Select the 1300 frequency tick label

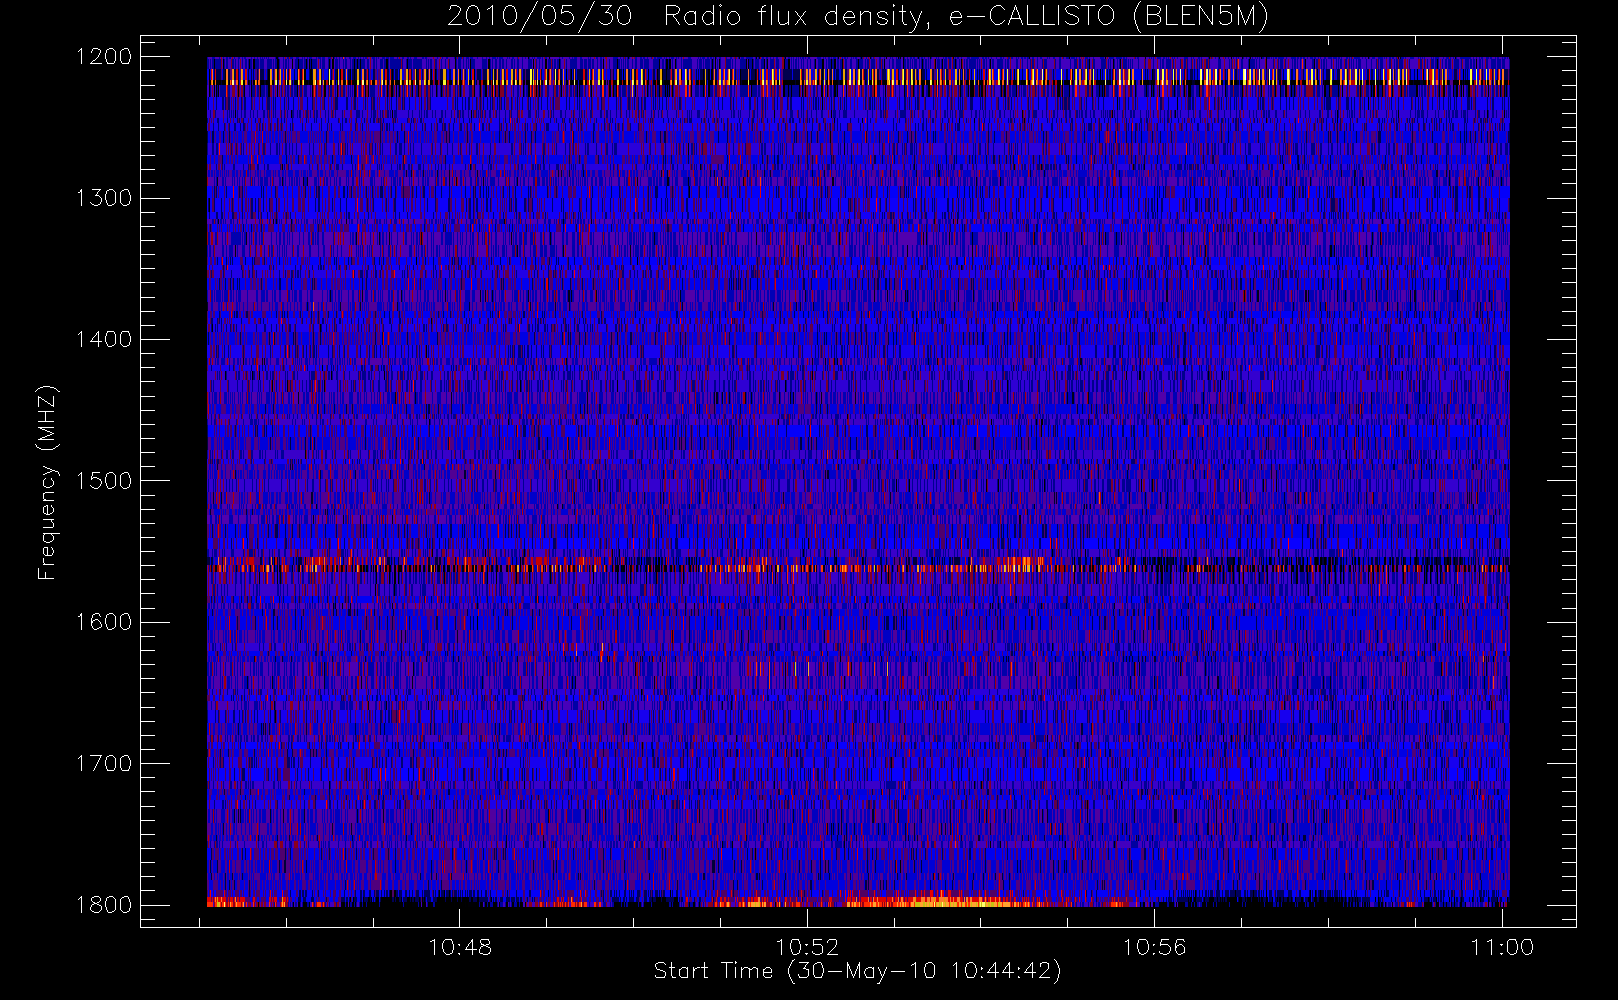104,198
